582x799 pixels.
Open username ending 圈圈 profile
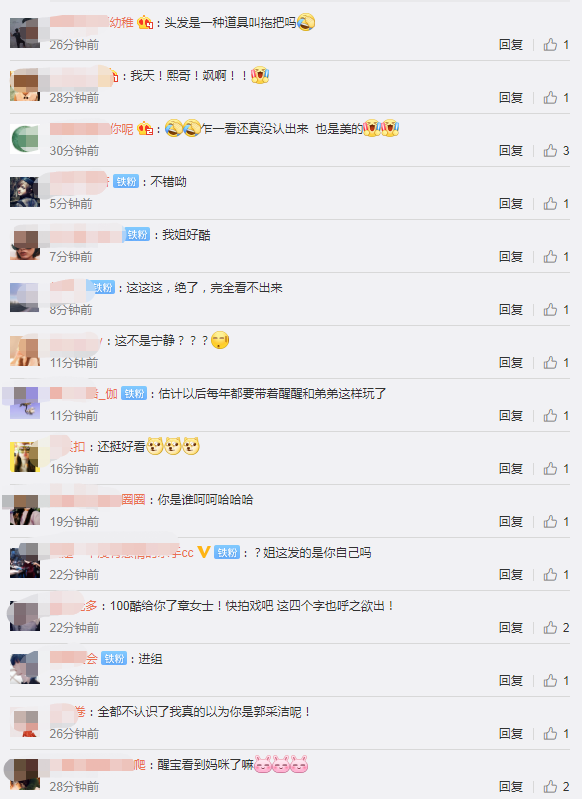pyautogui.click(x=98, y=500)
